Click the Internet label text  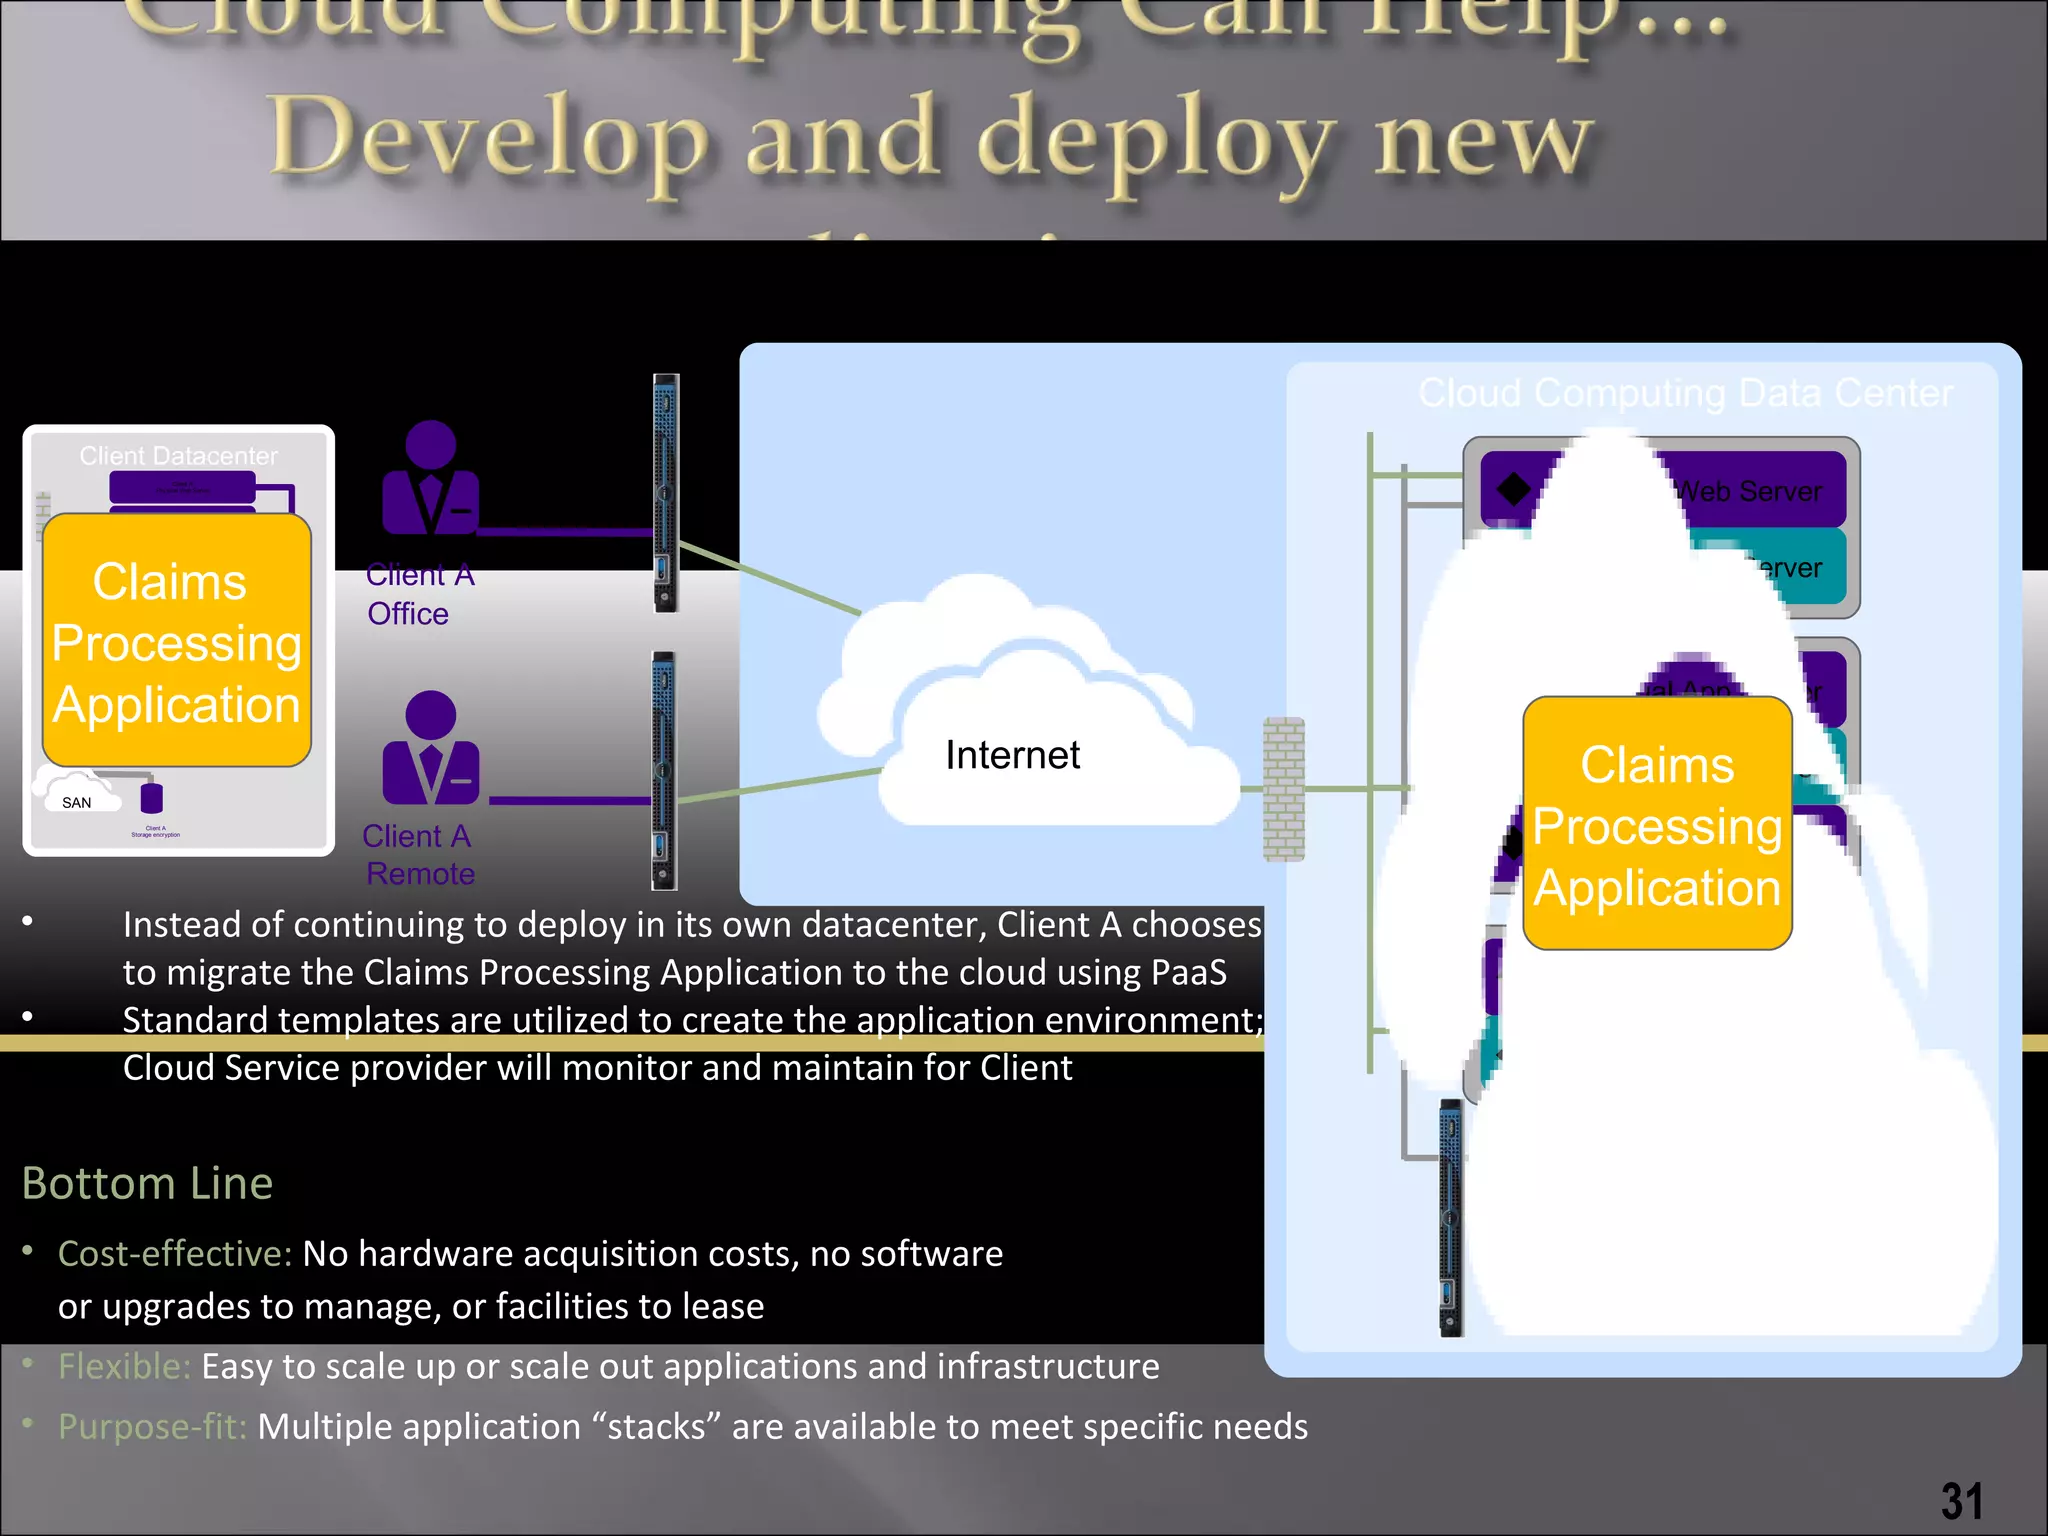1012,755
